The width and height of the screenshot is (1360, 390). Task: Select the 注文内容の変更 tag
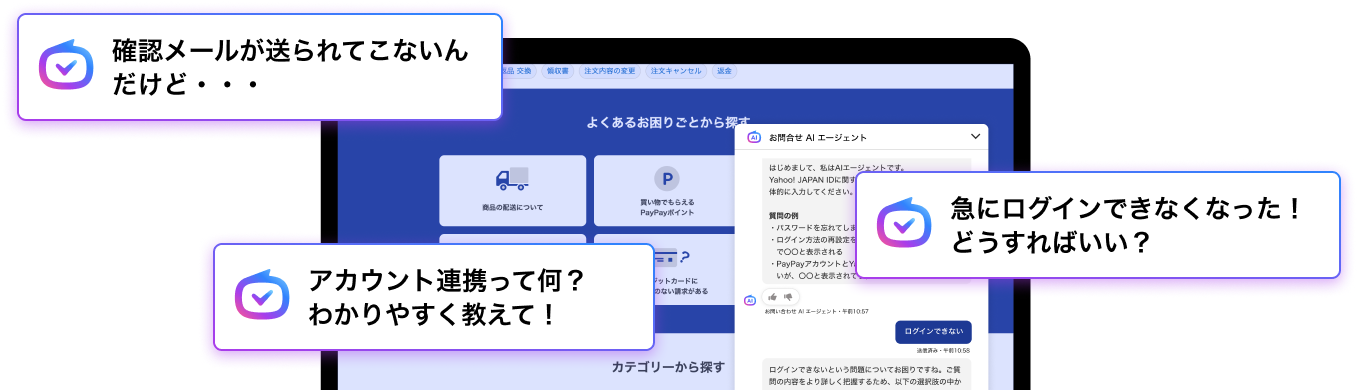click(609, 71)
